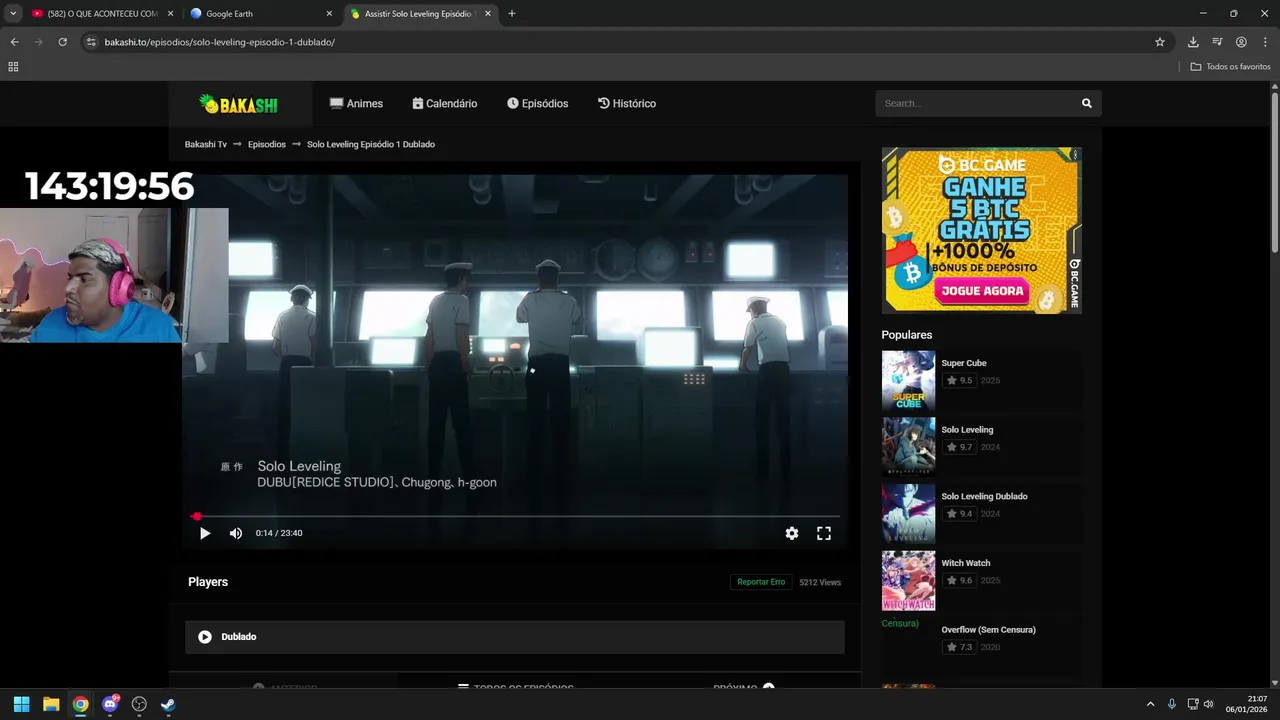
Task: Open the Chrome profile icon
Action: 1241,42
